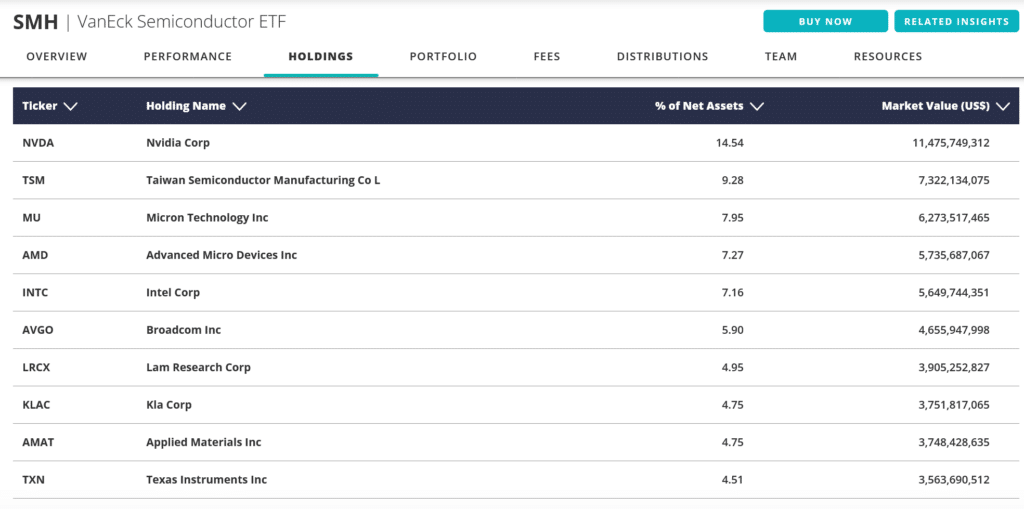Select the TSM ticker cell

[33, 180]
